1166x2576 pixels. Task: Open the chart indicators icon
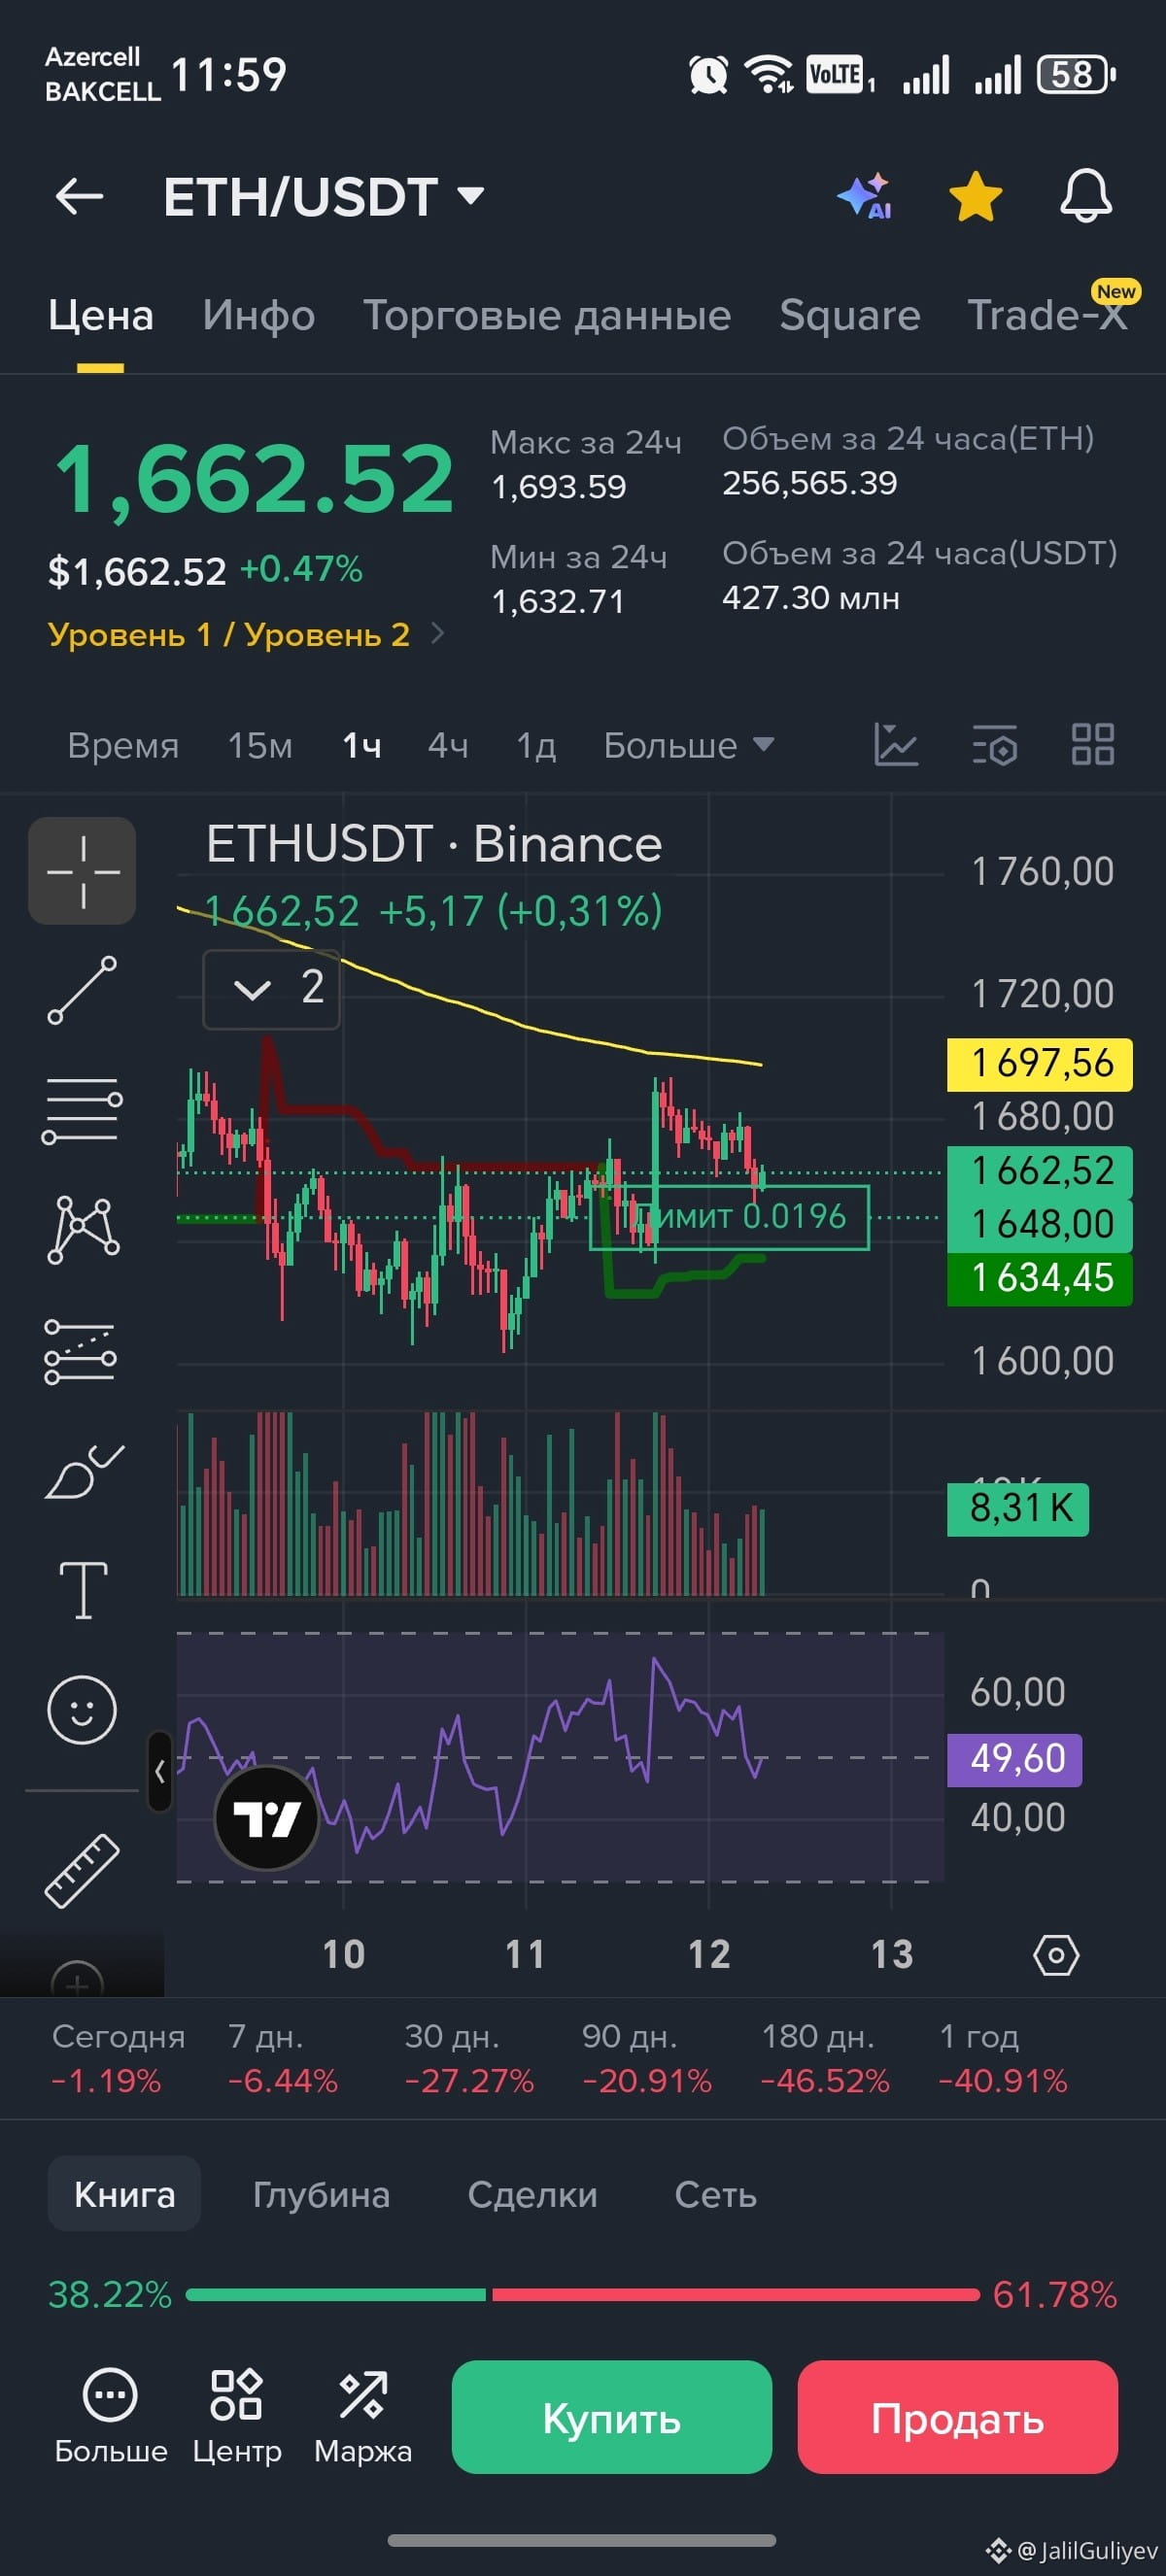point(896,745)
